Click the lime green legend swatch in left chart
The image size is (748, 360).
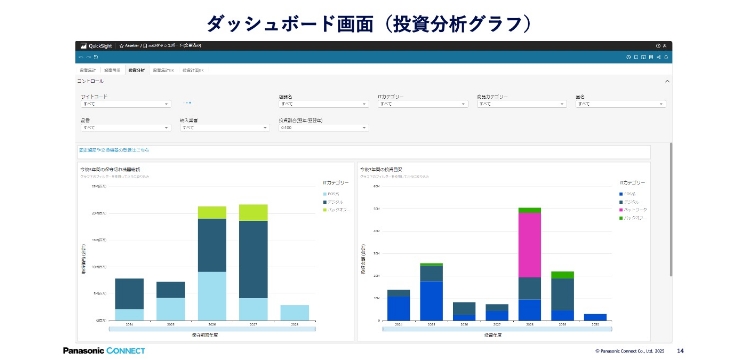coord(325,209)
